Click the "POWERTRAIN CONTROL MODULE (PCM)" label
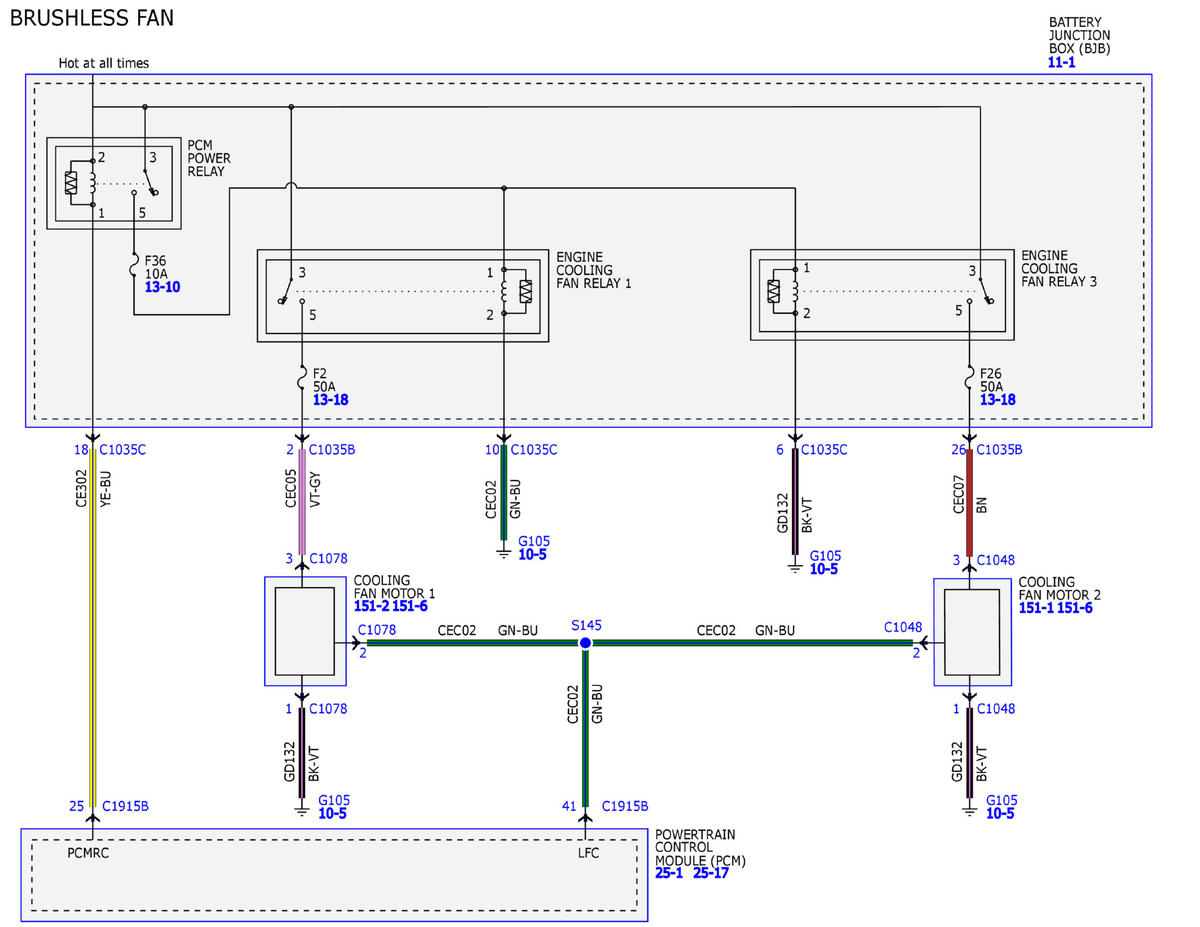 (x=701, y=847)
